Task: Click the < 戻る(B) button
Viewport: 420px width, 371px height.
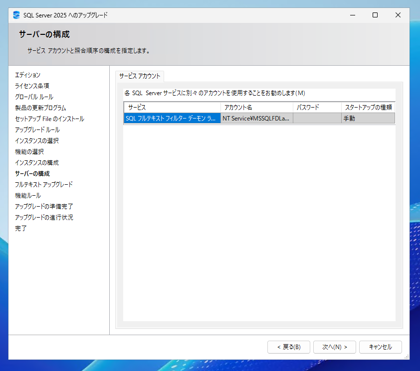Action: [x=289, y=347]
